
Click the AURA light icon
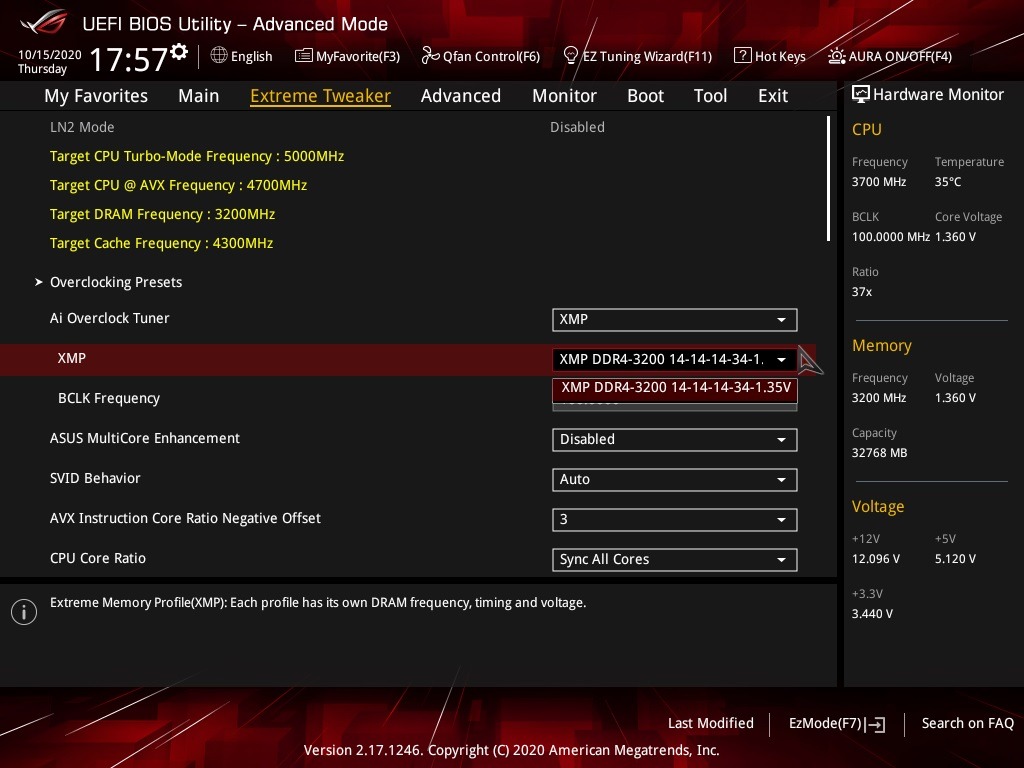tap(837, 56)
